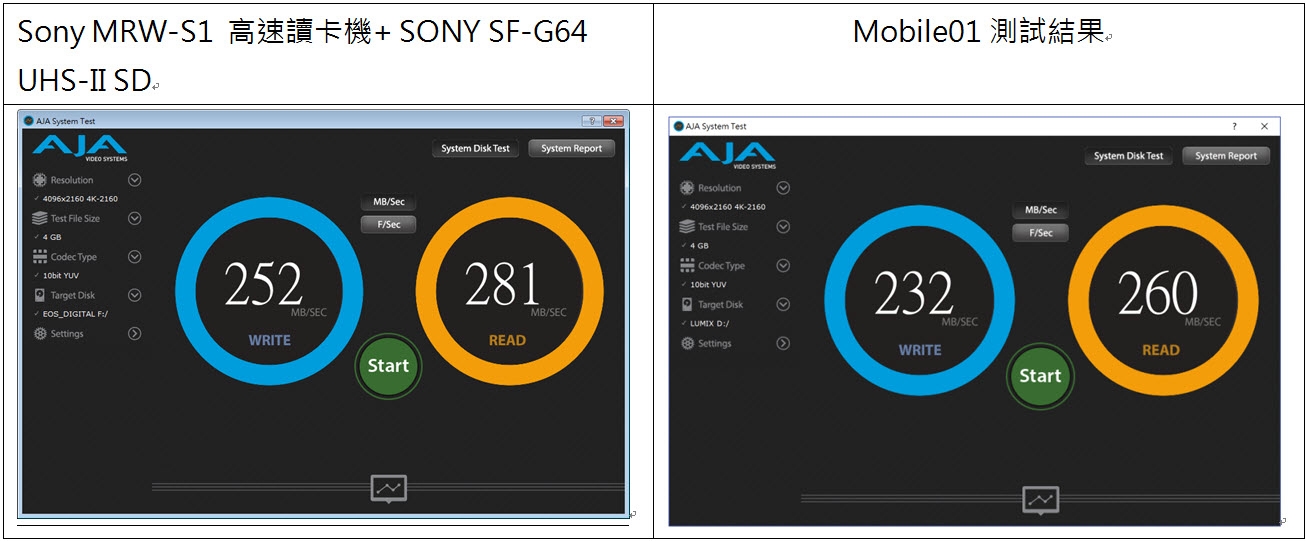This screenshot has height=541, width=1306.
Task: Expand Resolution dropdown in right window
Action: tap(783, 188)
